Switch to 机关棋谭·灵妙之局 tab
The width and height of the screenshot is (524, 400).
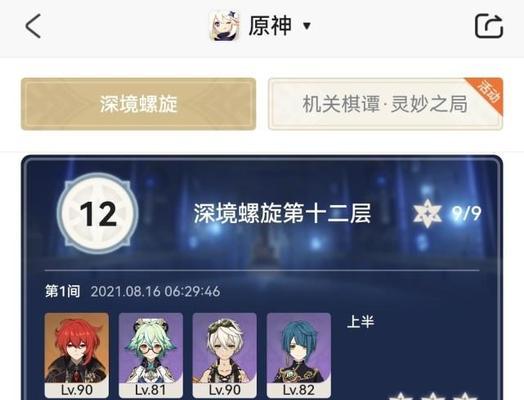(x=385, y=104)
